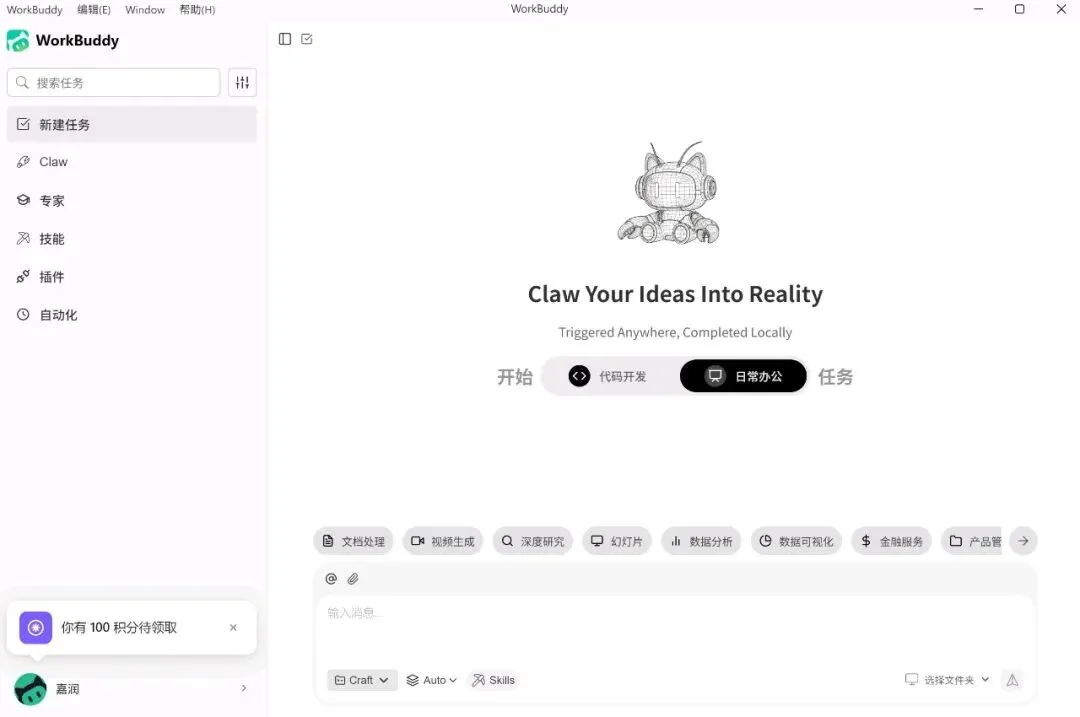This screenshot has height=717, width=1080.
Task: Select the 日常办公 mode
Action: pyautogui.click(x=743, y=376)
